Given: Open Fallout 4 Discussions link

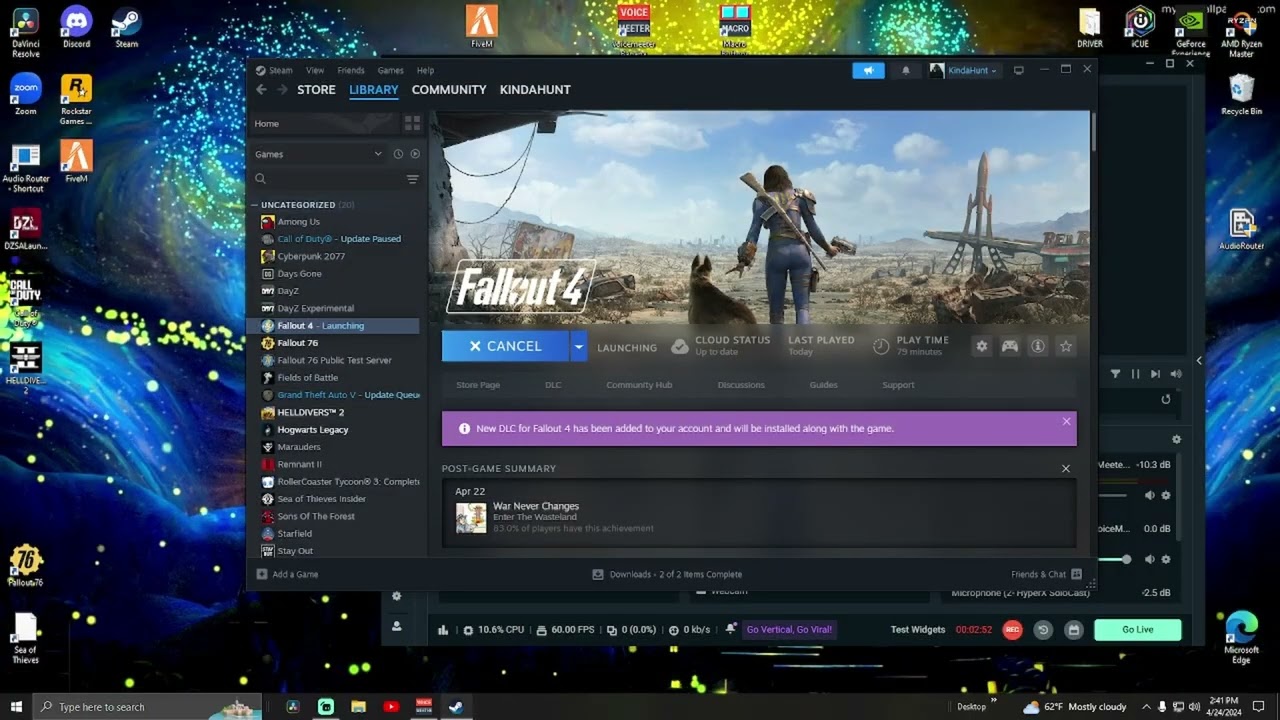Looking at the screenshot, I should pos(741,385).
